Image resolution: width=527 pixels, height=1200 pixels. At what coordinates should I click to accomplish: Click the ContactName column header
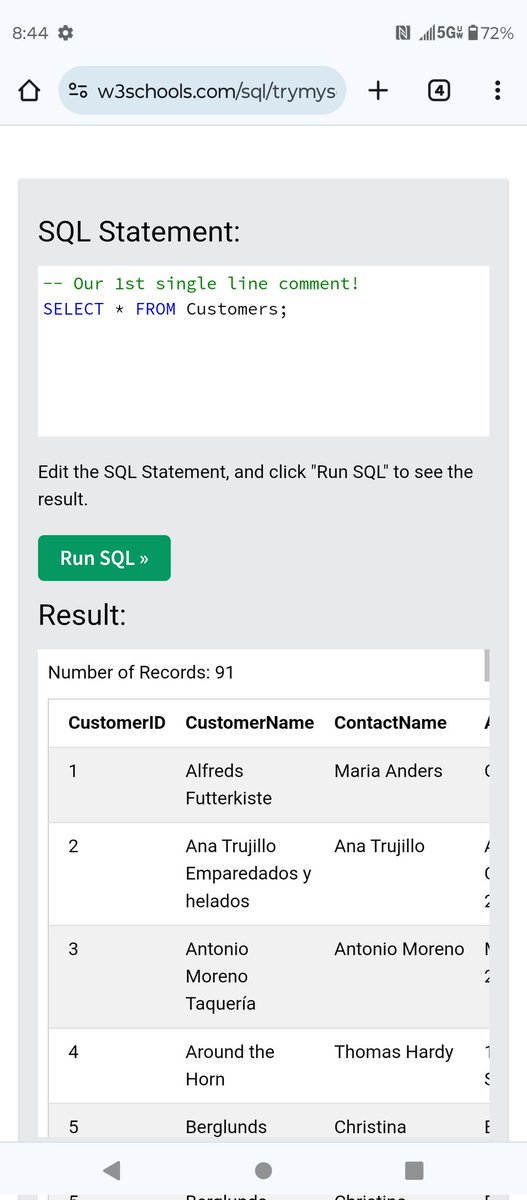pyautogui.click(x=390, y=723)
